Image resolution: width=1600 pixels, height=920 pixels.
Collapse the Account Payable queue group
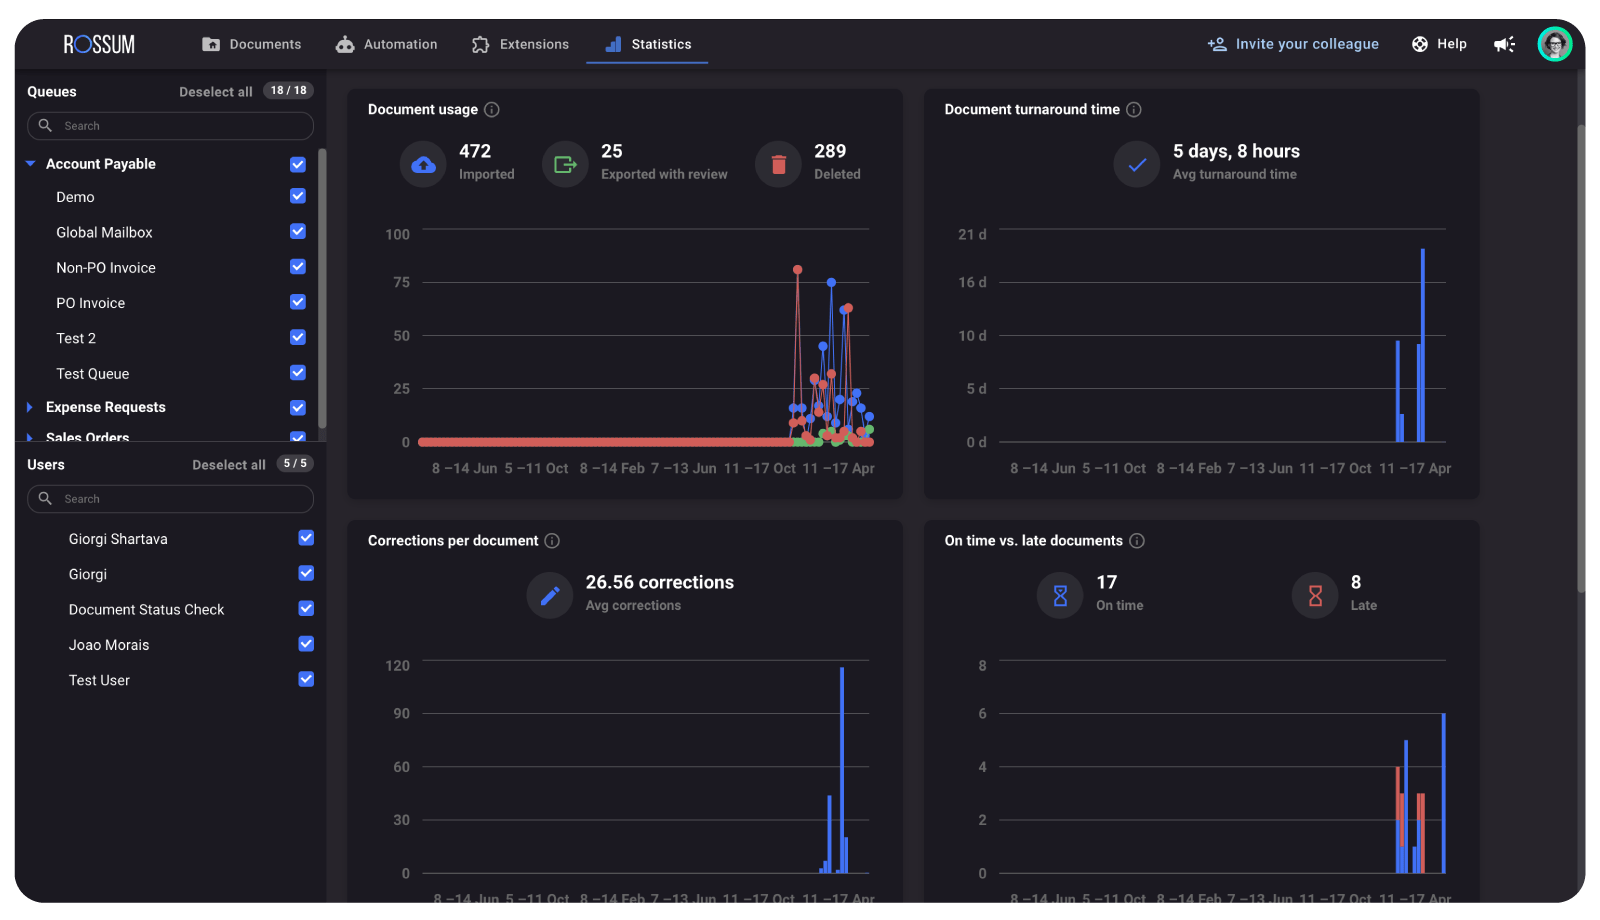29,163
